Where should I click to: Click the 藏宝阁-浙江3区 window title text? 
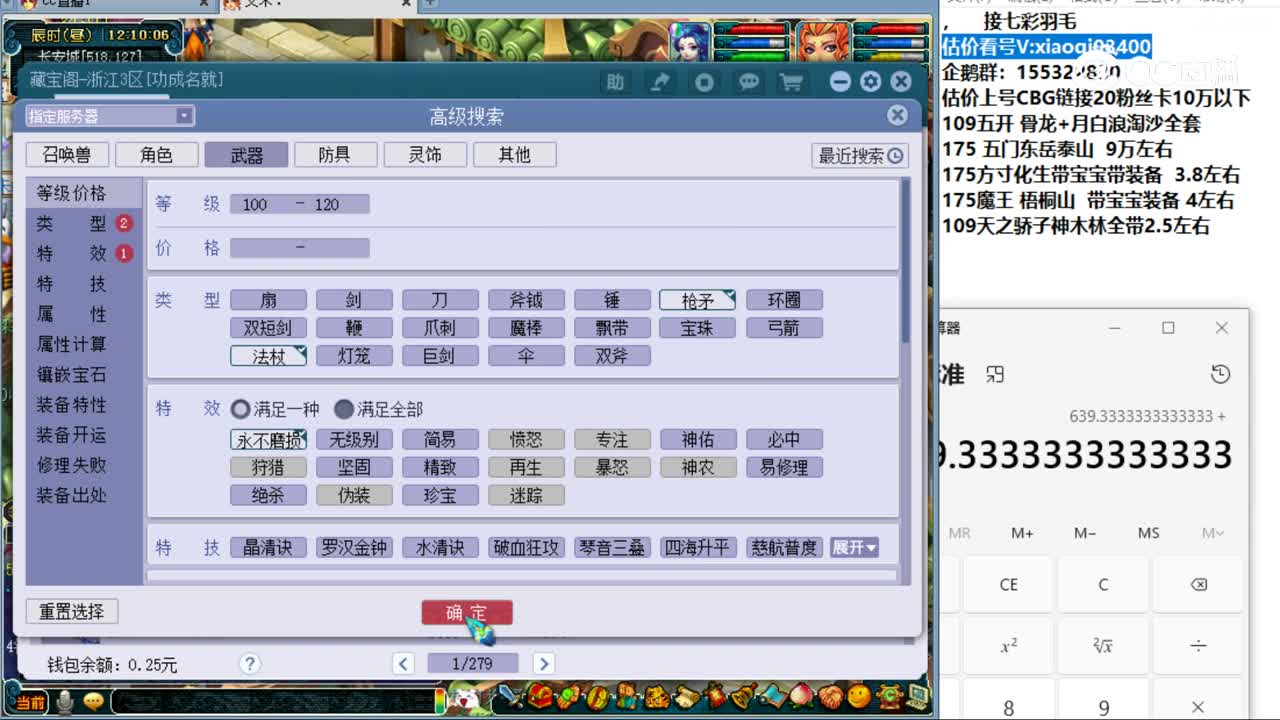(x=126, y=80)
